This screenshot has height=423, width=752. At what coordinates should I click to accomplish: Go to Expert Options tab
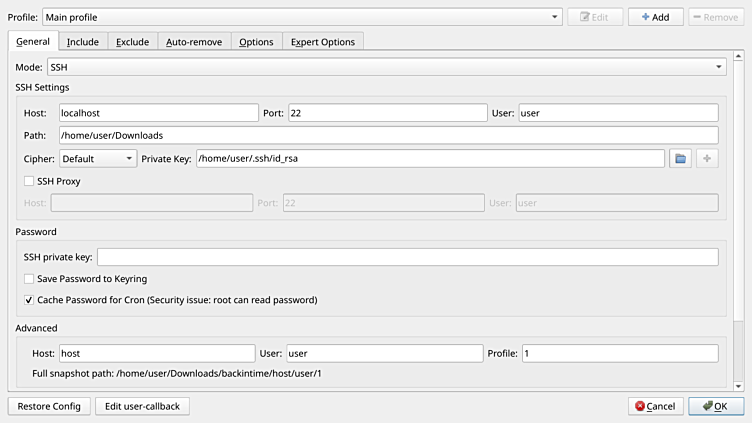pyautogui.click(x=322, y=42)
